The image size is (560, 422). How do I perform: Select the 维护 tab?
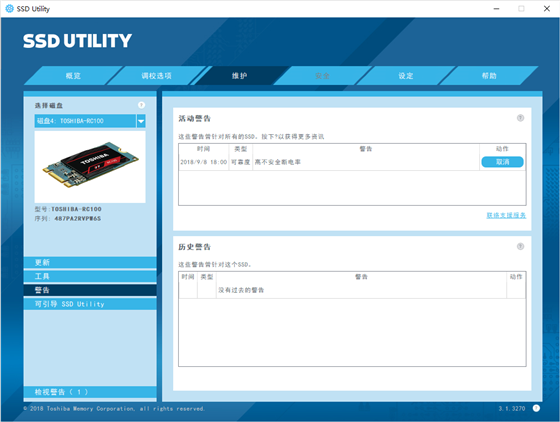point(239,76)
